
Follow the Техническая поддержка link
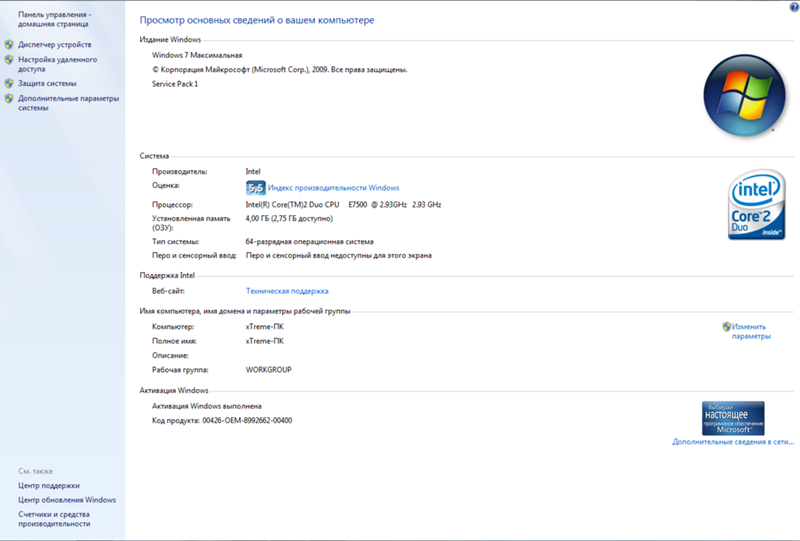coord(287,291)
